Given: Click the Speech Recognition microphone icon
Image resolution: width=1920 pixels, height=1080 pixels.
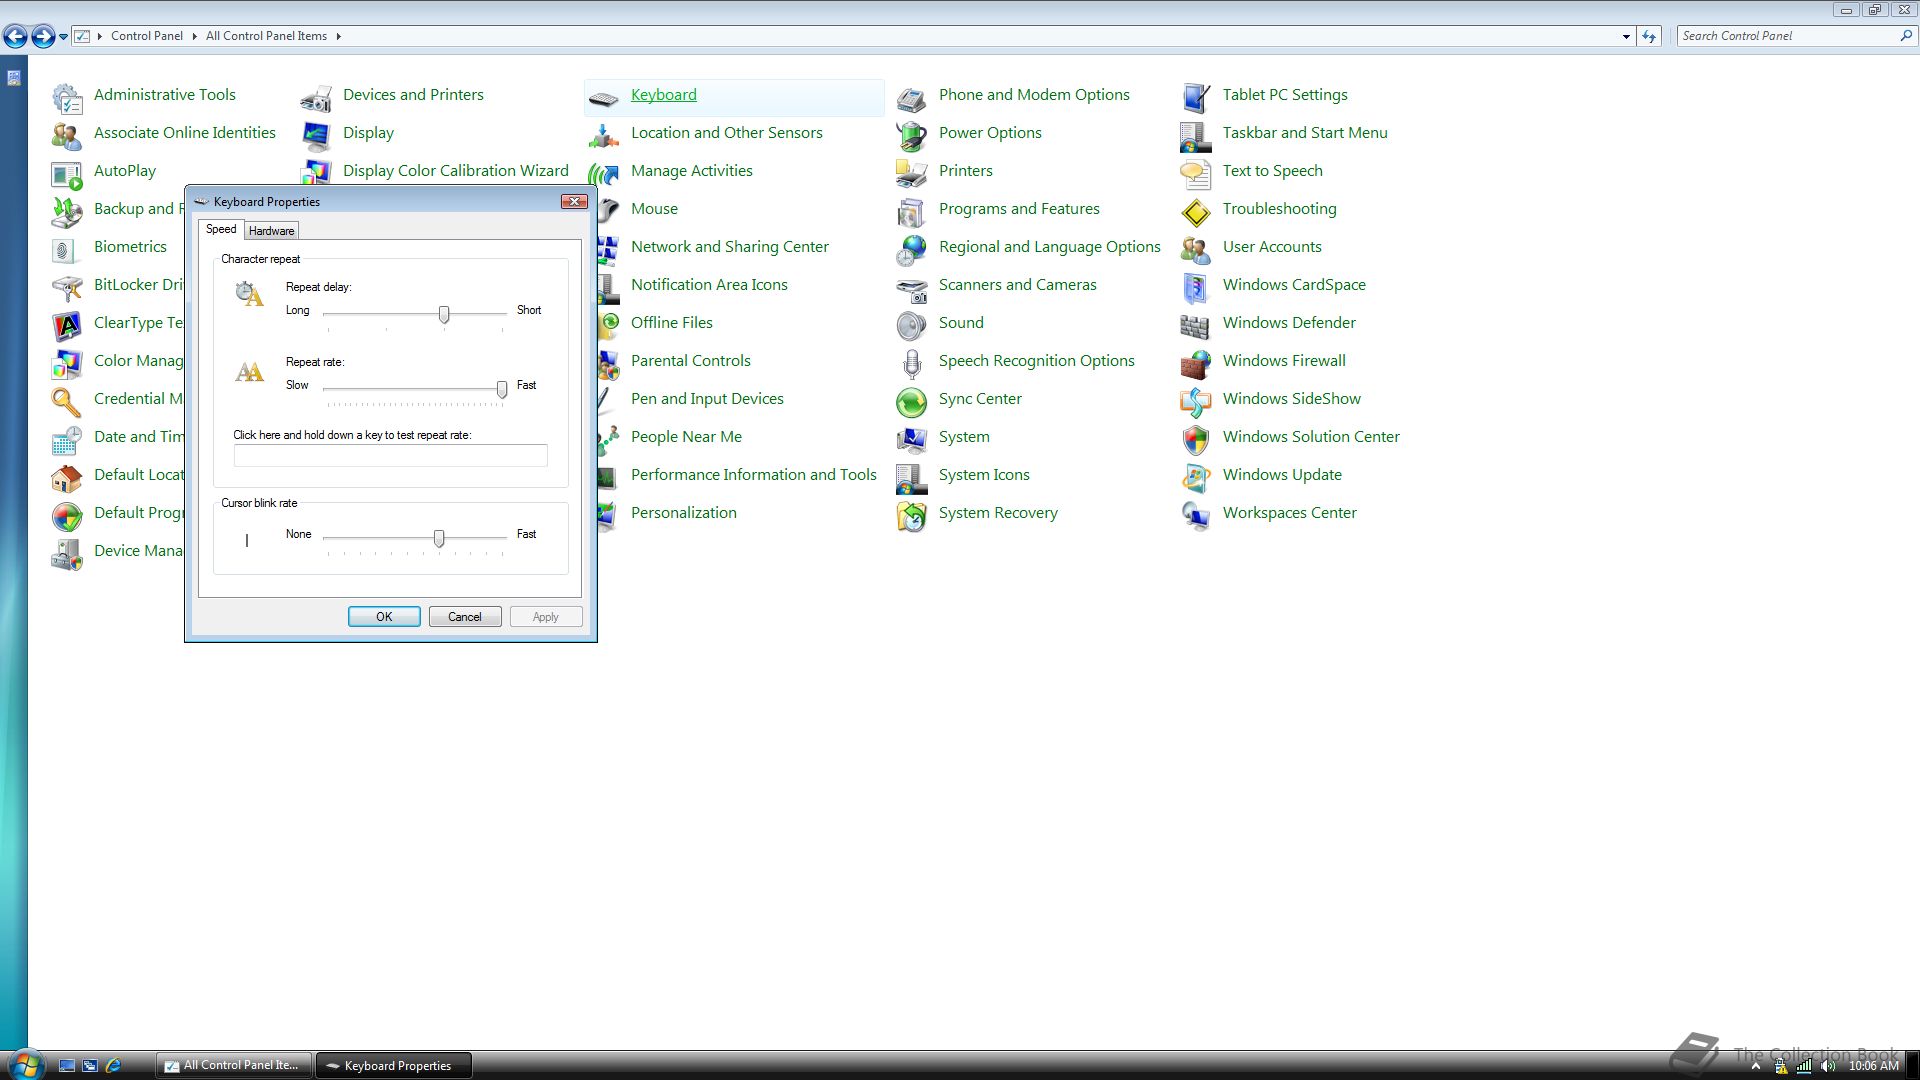Looking at the screenshot, I should tap(912, 364).
